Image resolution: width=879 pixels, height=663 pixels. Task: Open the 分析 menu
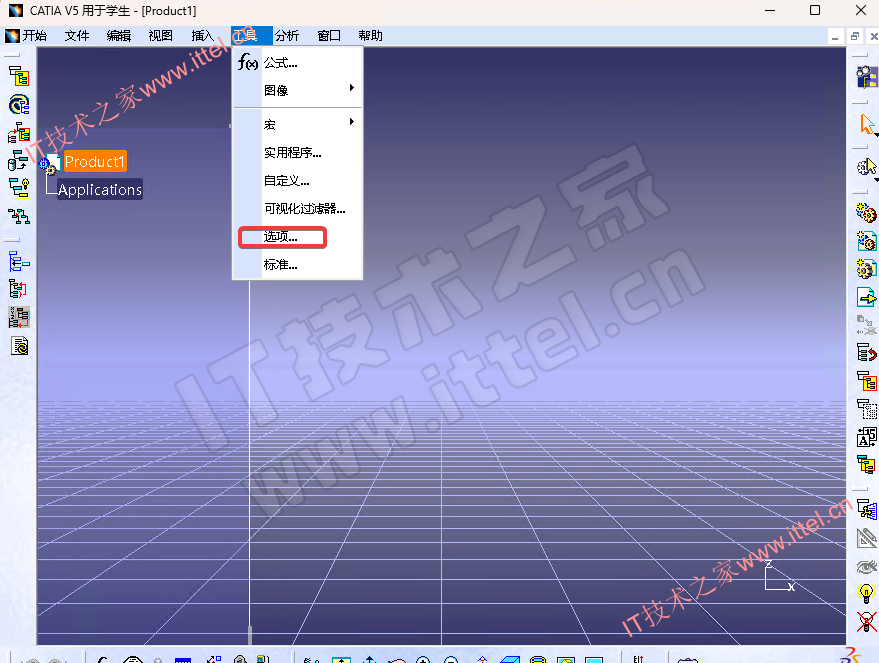287,36
